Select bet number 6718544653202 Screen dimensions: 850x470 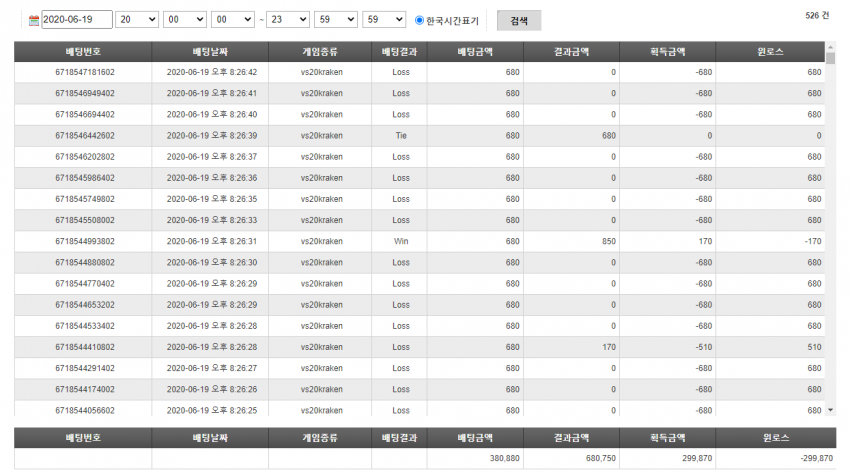85,305
